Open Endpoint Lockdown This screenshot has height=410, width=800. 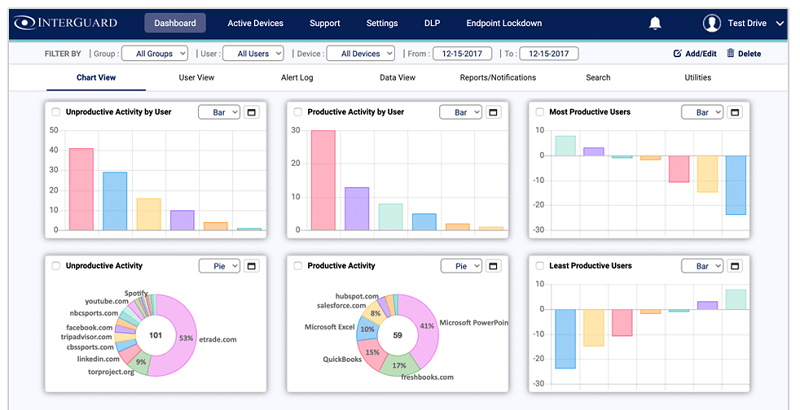[504, 23]
